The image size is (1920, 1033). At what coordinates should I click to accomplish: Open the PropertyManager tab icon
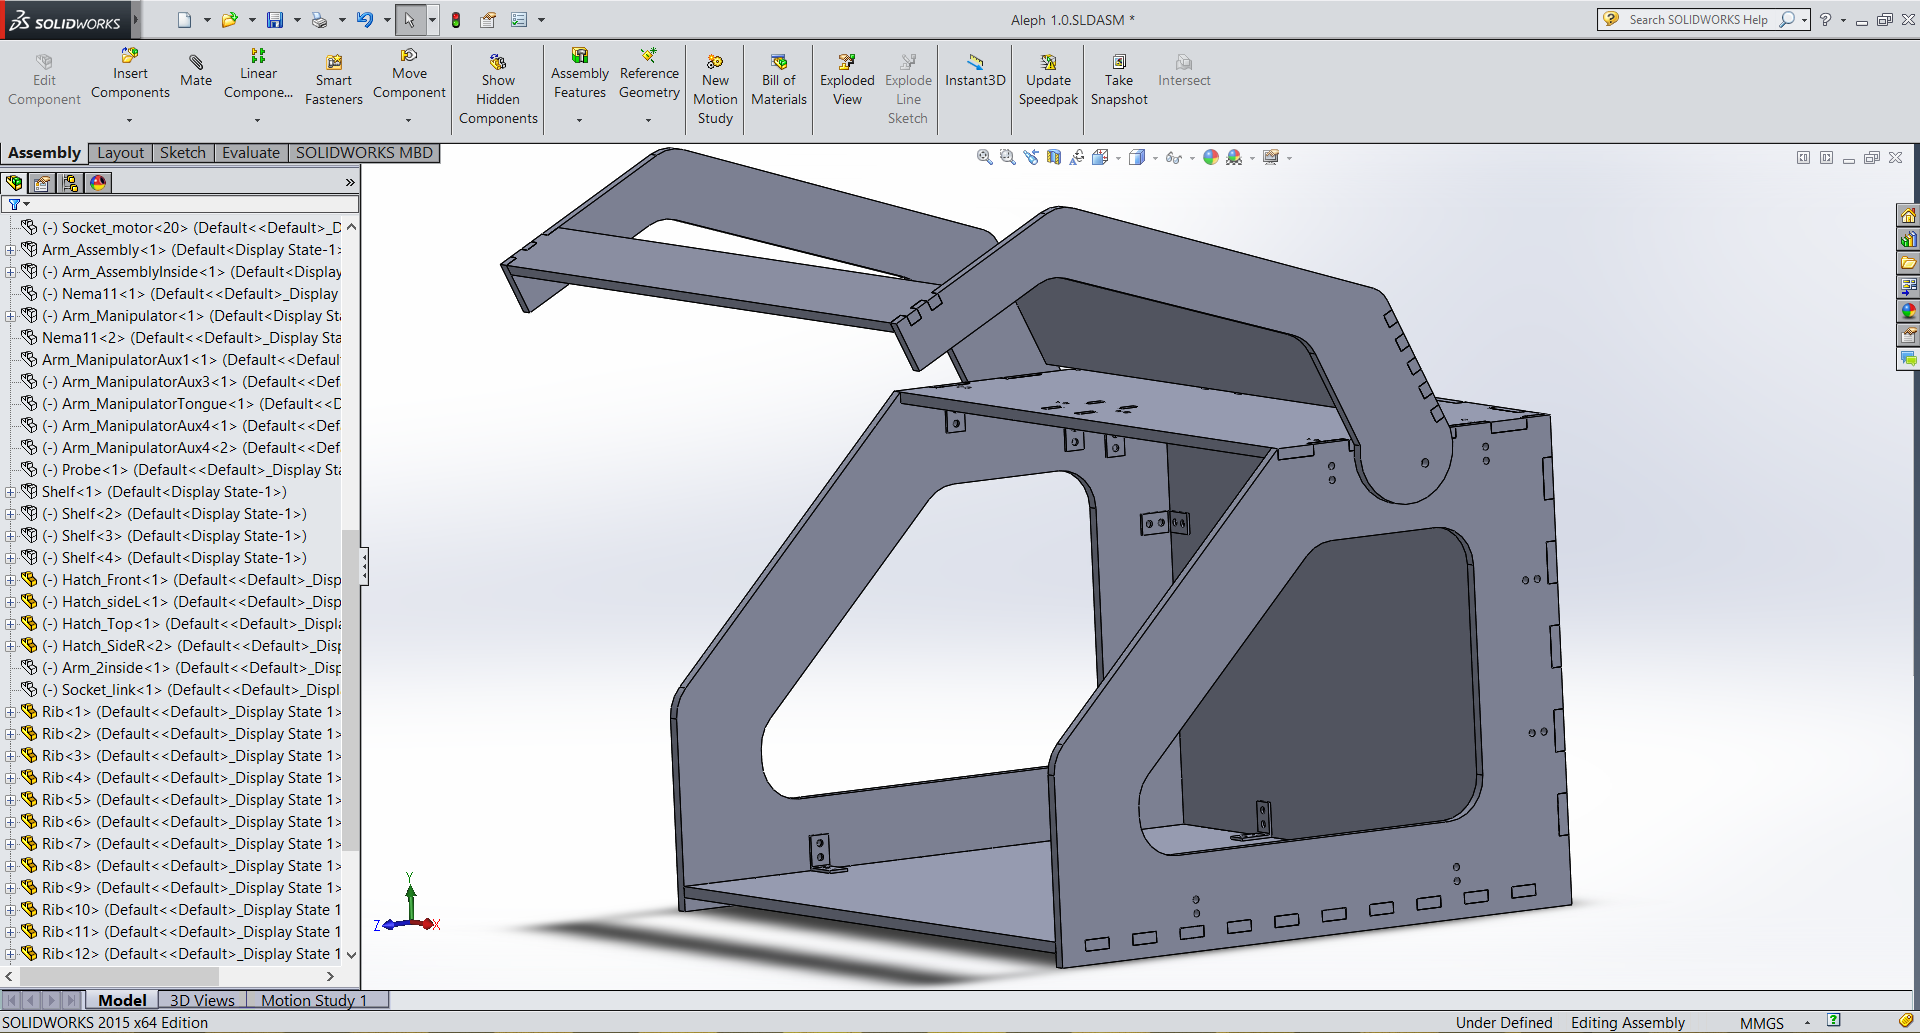click(x=42, y=183)
